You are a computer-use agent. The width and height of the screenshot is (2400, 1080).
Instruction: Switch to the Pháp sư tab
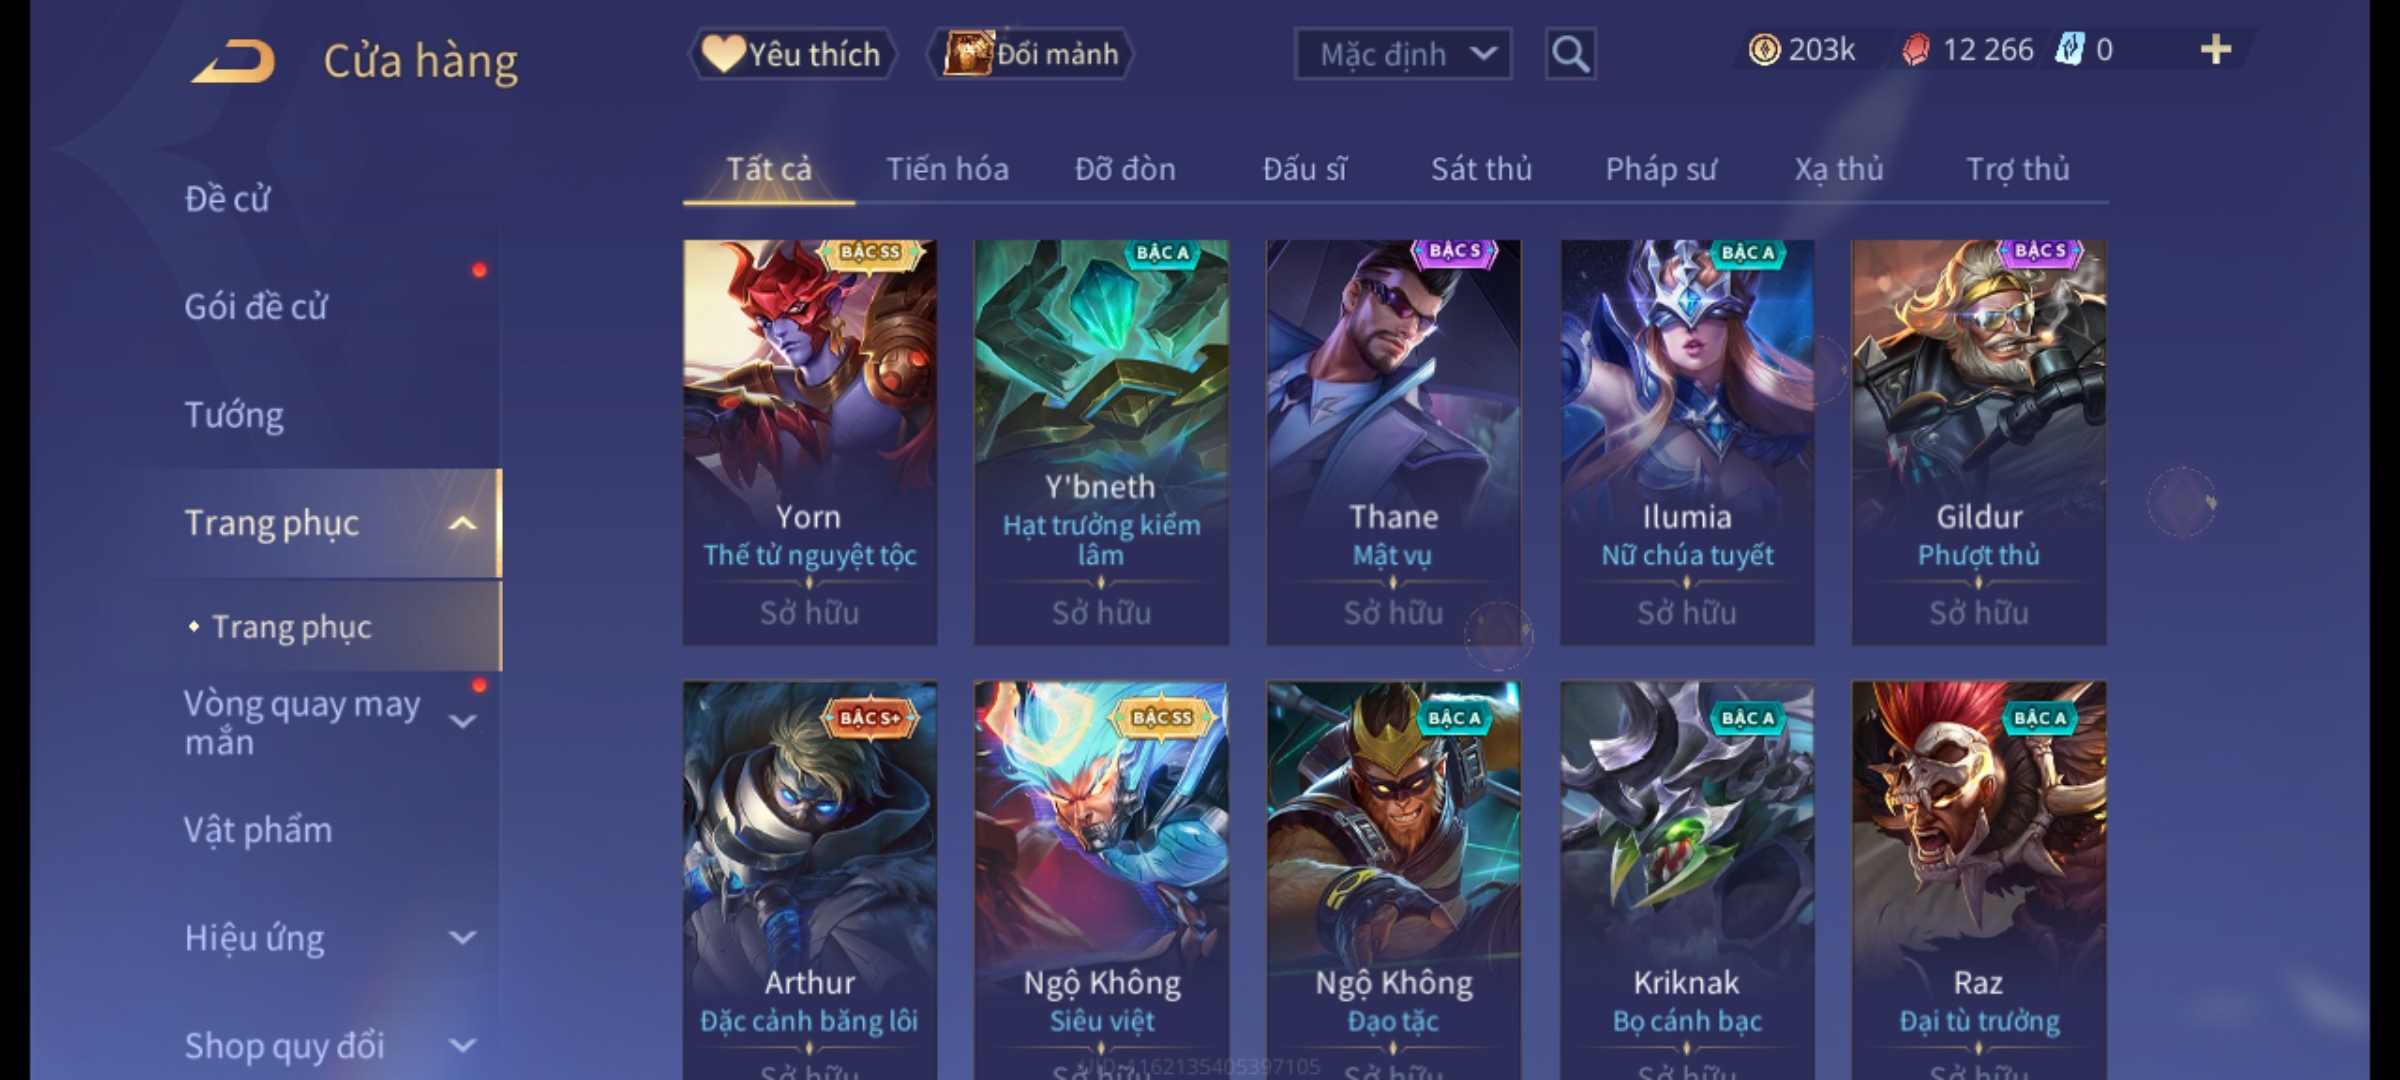point(1661,169)
